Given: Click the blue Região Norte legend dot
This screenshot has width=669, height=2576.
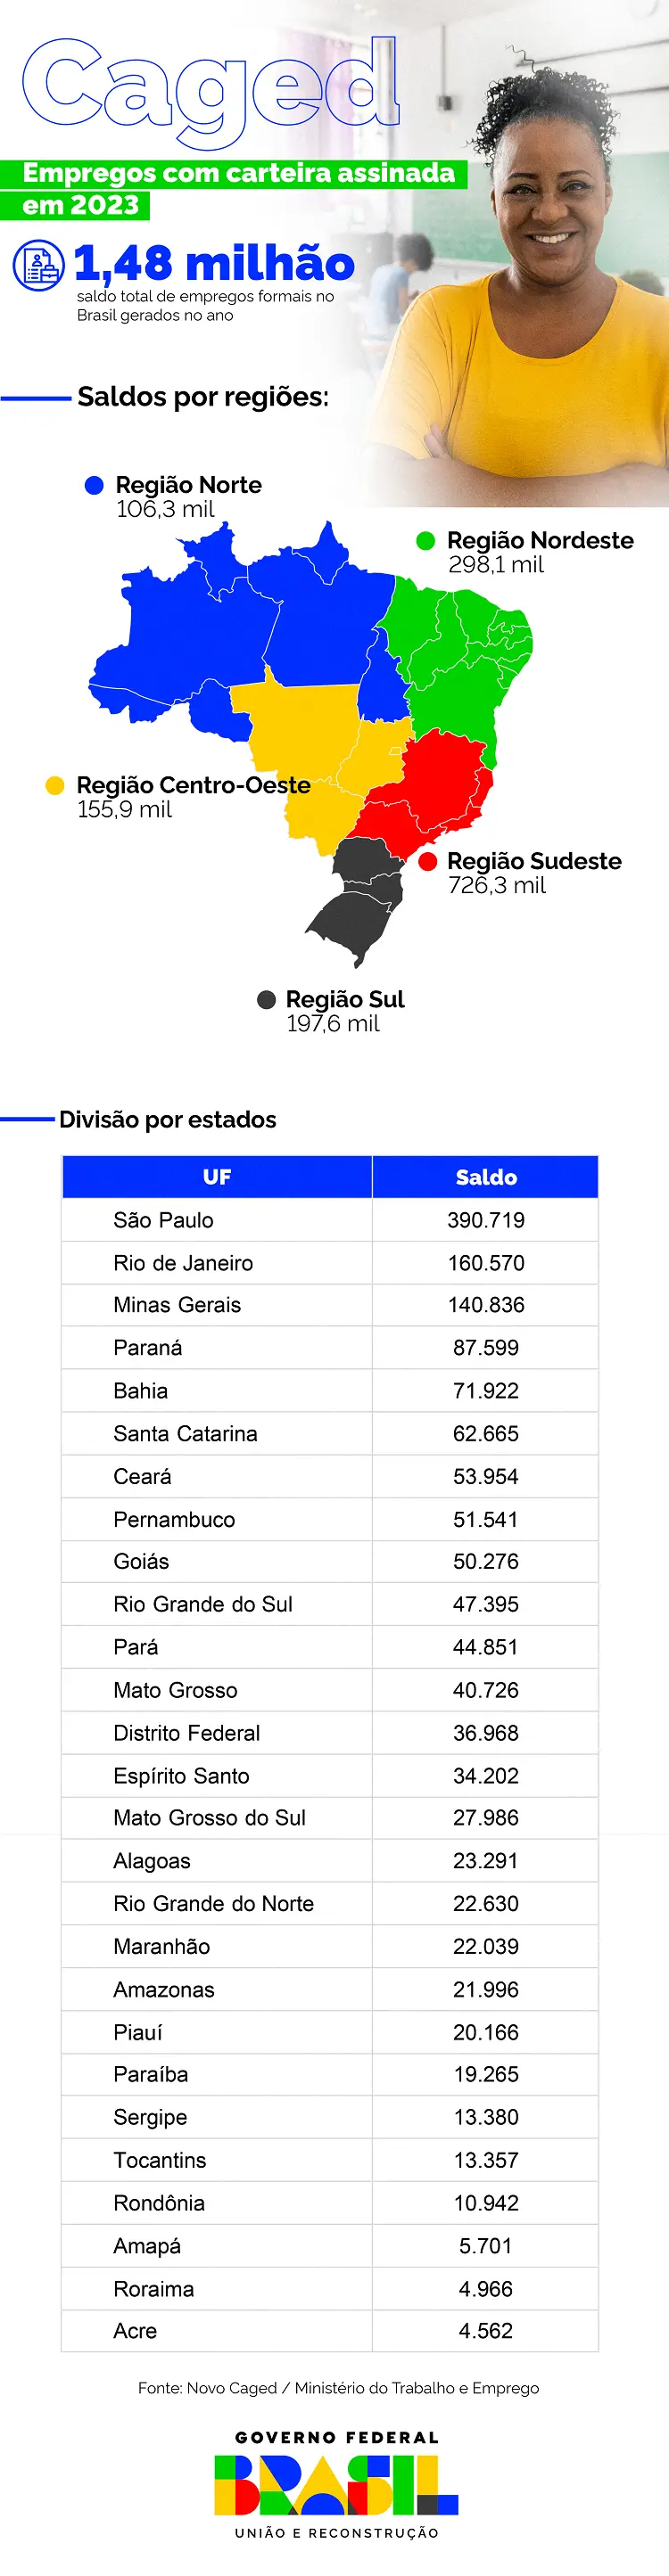Looking at the screenshot, I should point(94,485).
